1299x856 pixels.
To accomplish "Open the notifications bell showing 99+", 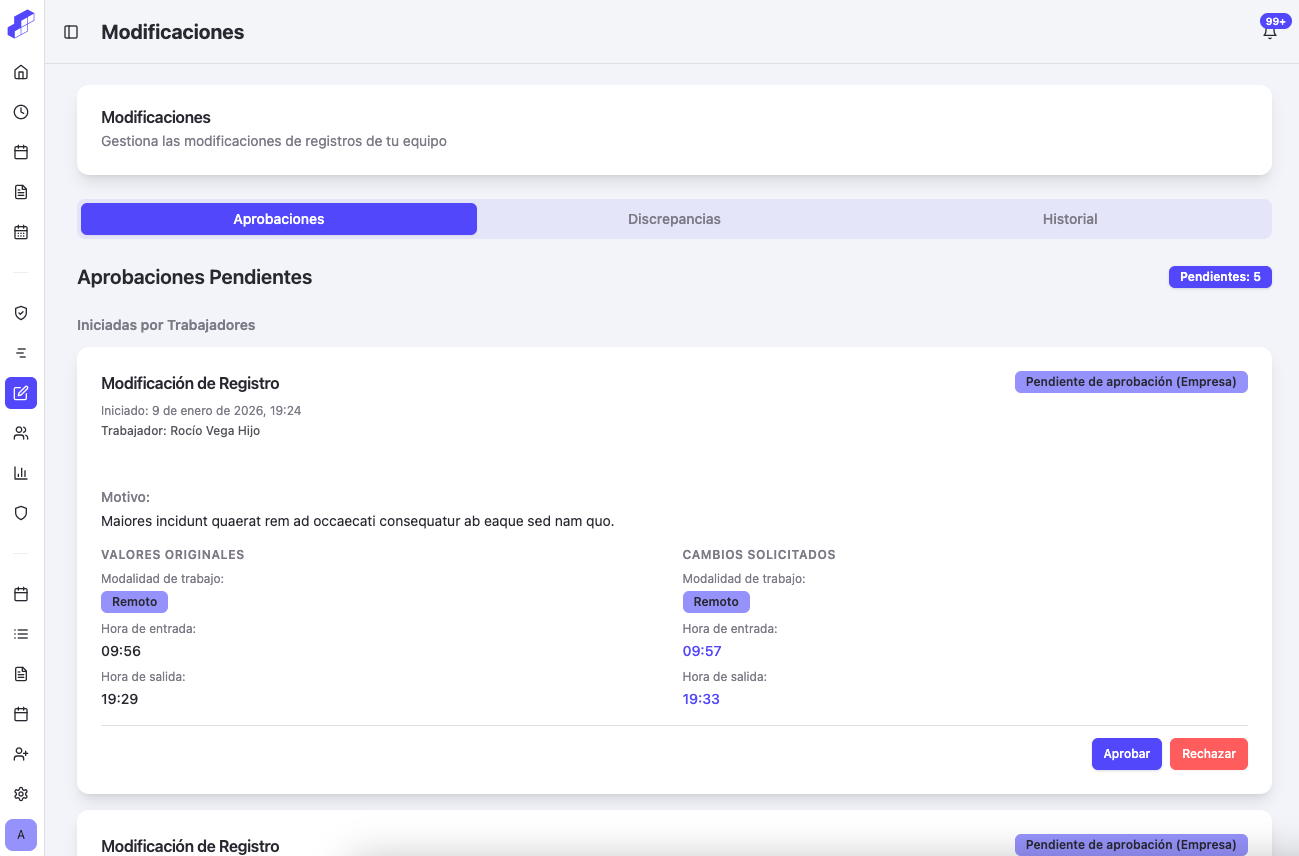I will (x=1269, y=31).
